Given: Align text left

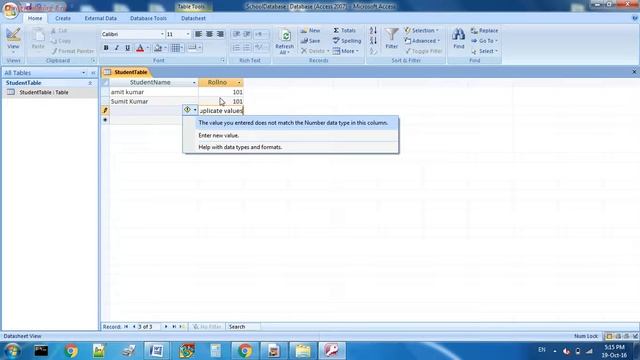Looking at the screenshot, I should (198, 34).
